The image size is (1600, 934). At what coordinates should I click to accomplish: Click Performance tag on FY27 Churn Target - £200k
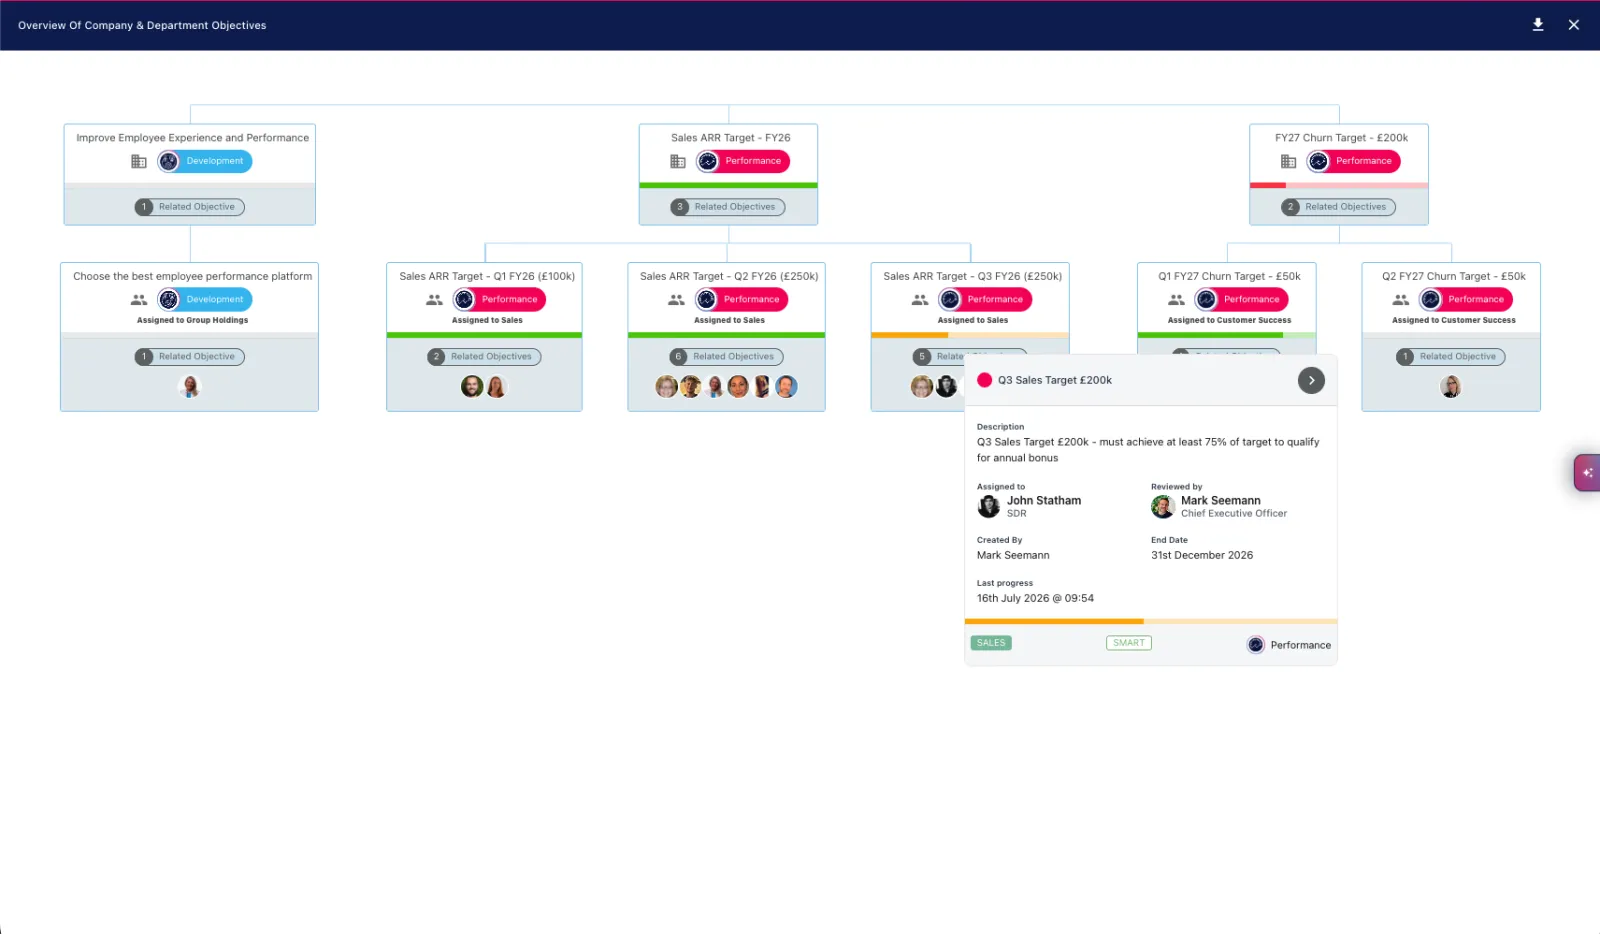[1354, 161]
